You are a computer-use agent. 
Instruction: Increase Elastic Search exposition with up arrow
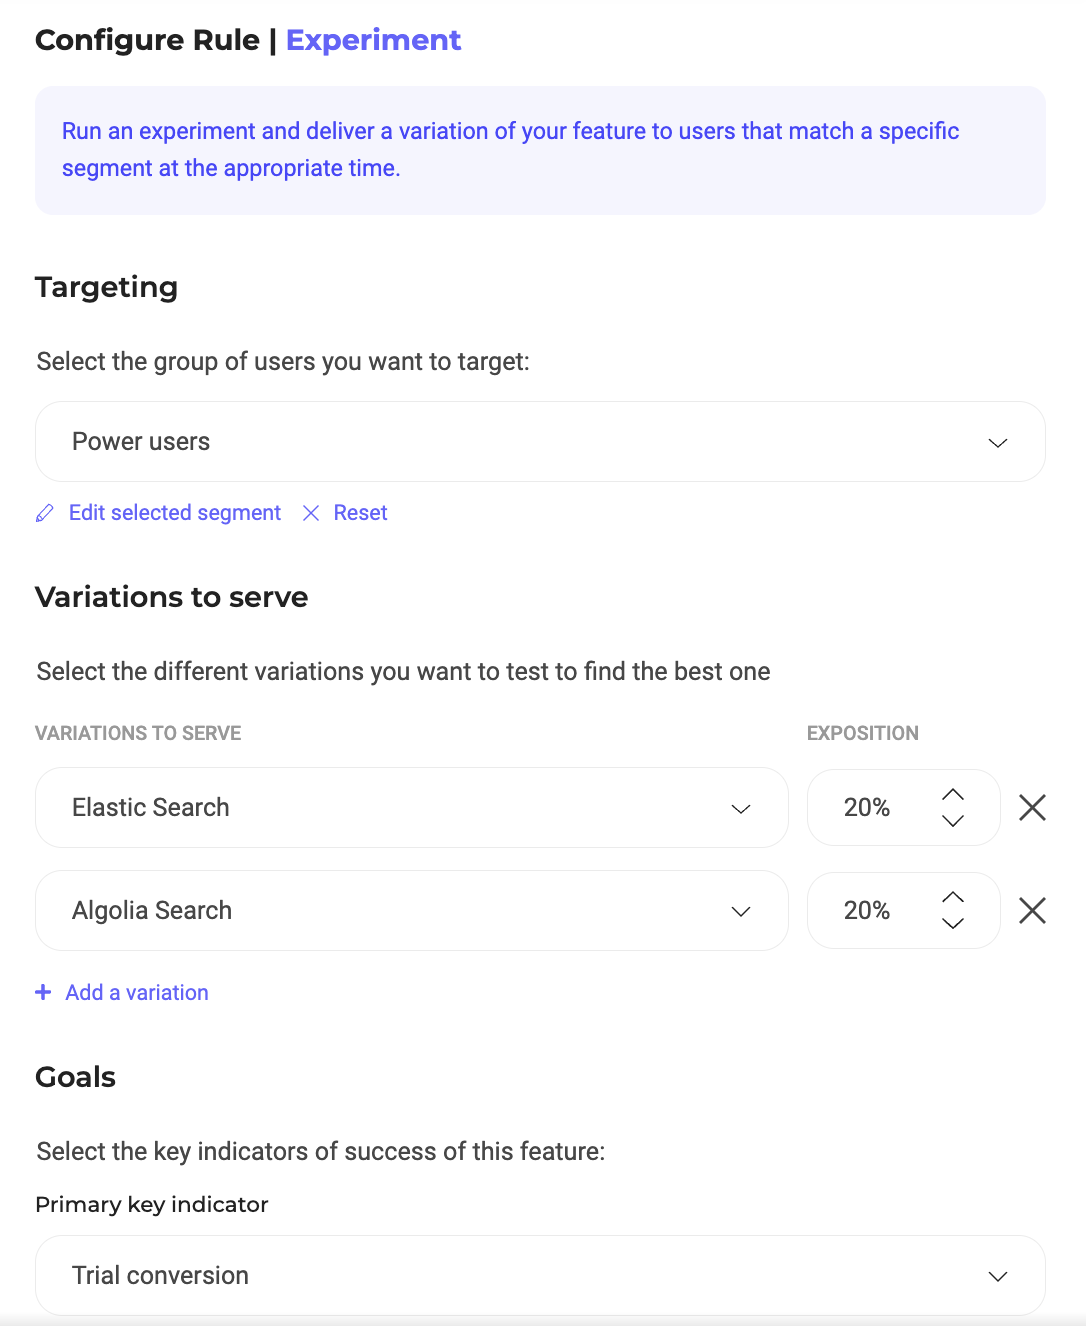953,794
